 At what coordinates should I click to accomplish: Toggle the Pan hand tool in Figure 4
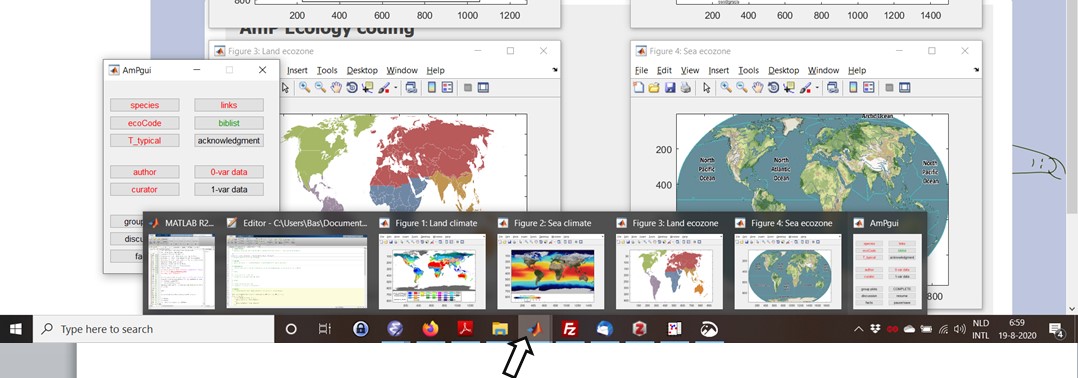(x=758, y=88)
